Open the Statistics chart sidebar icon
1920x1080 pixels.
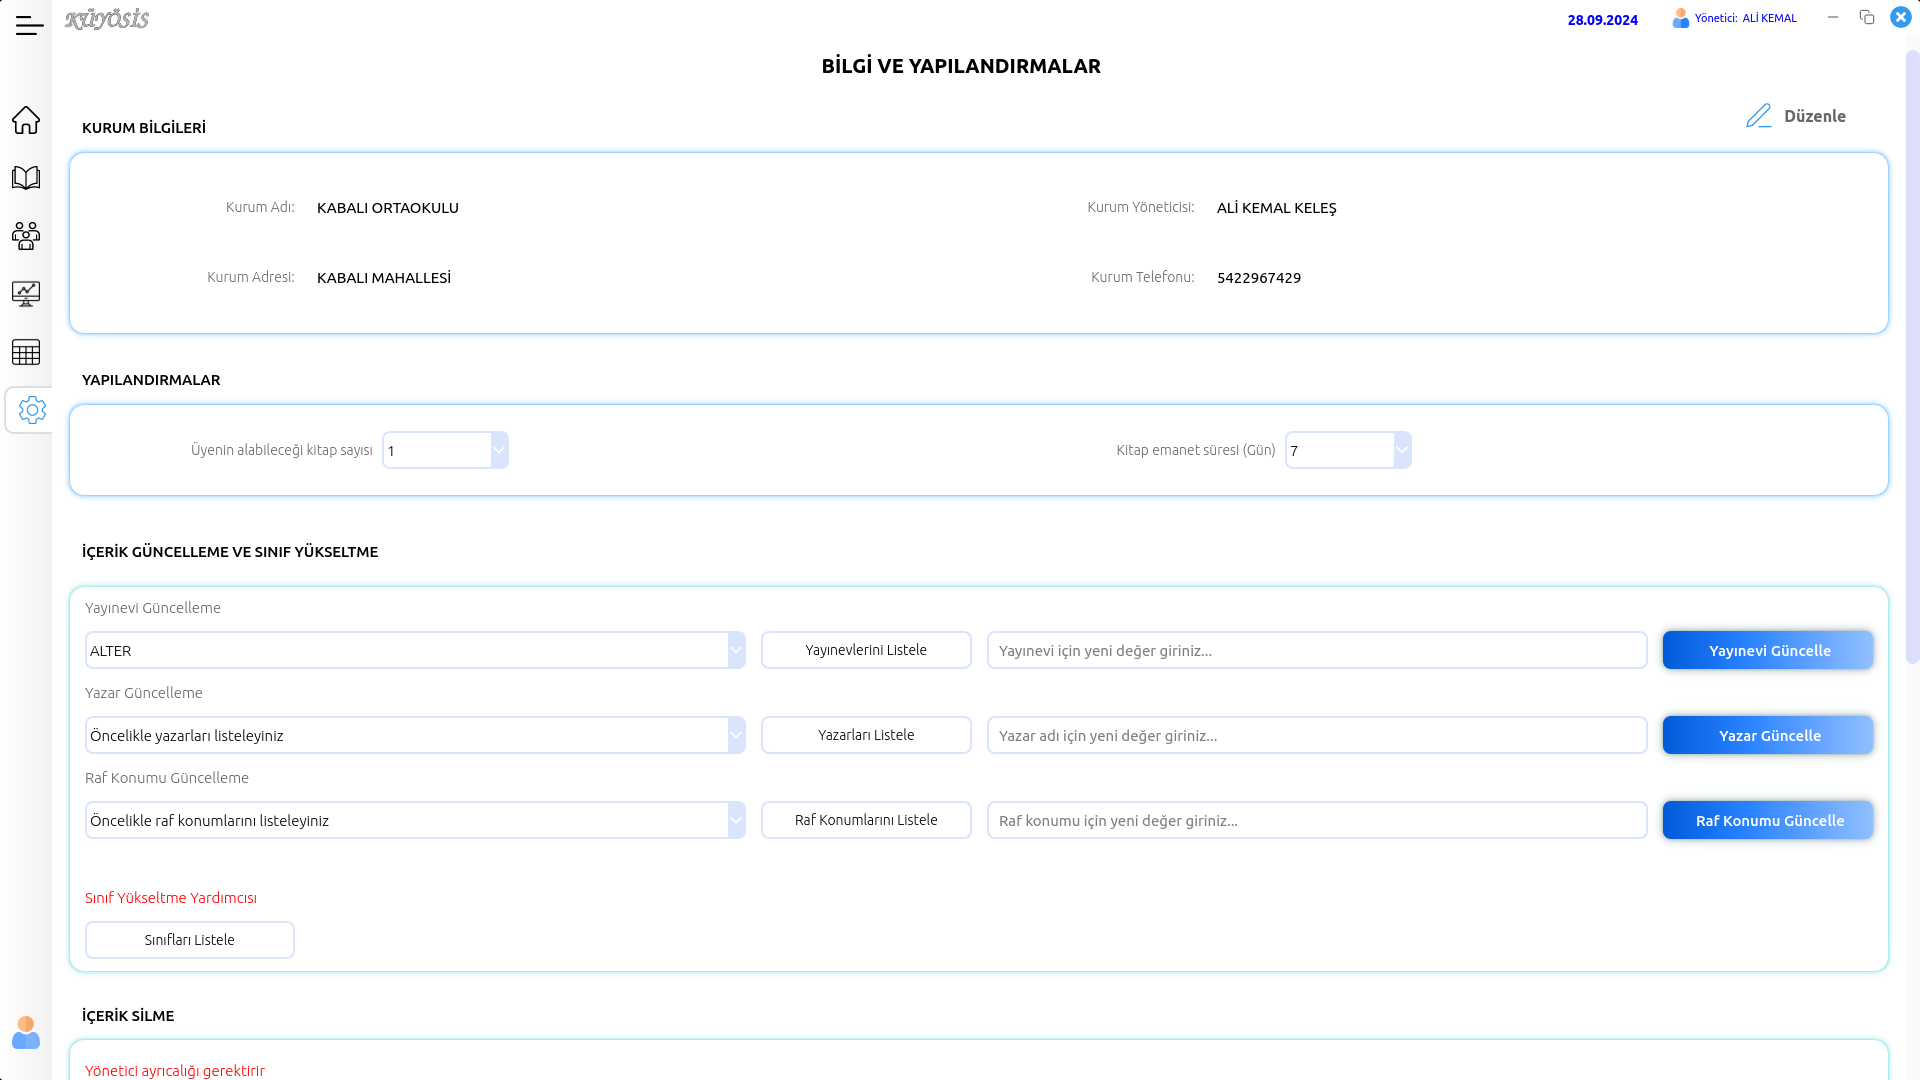pyautogui.click(x=26, y=294)
